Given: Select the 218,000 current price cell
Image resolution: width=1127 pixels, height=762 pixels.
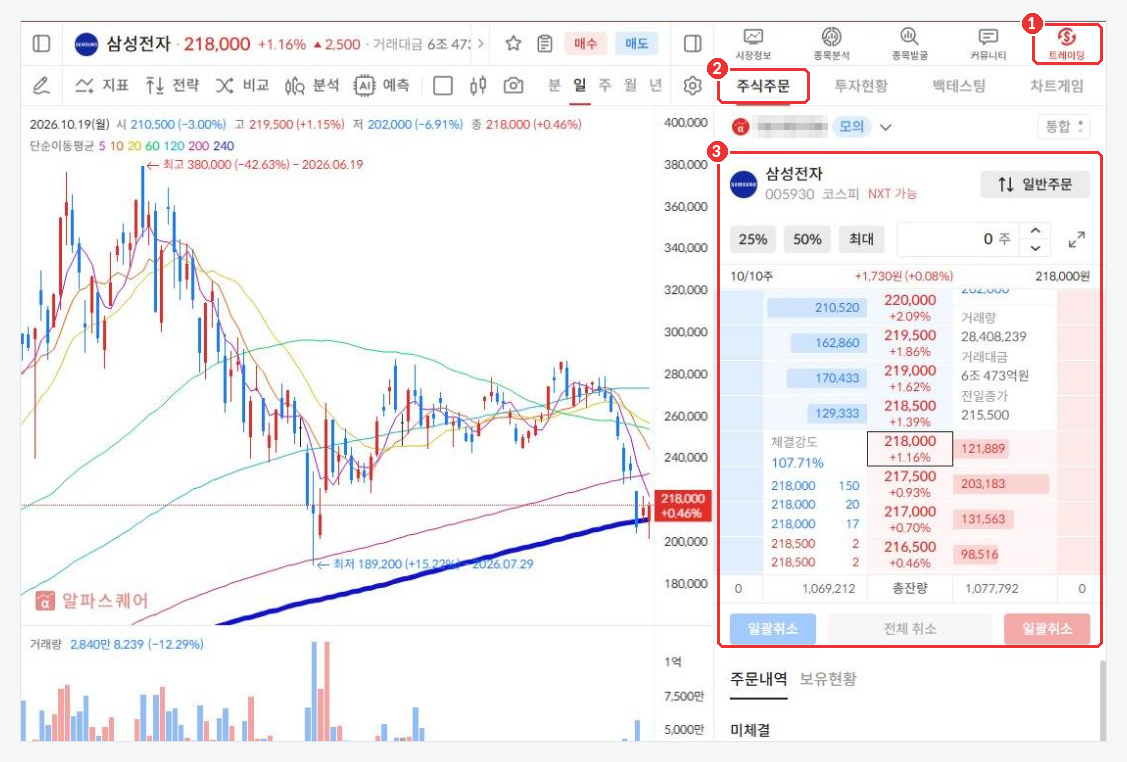Looking at the screenshot, I should tap(910, 449).
